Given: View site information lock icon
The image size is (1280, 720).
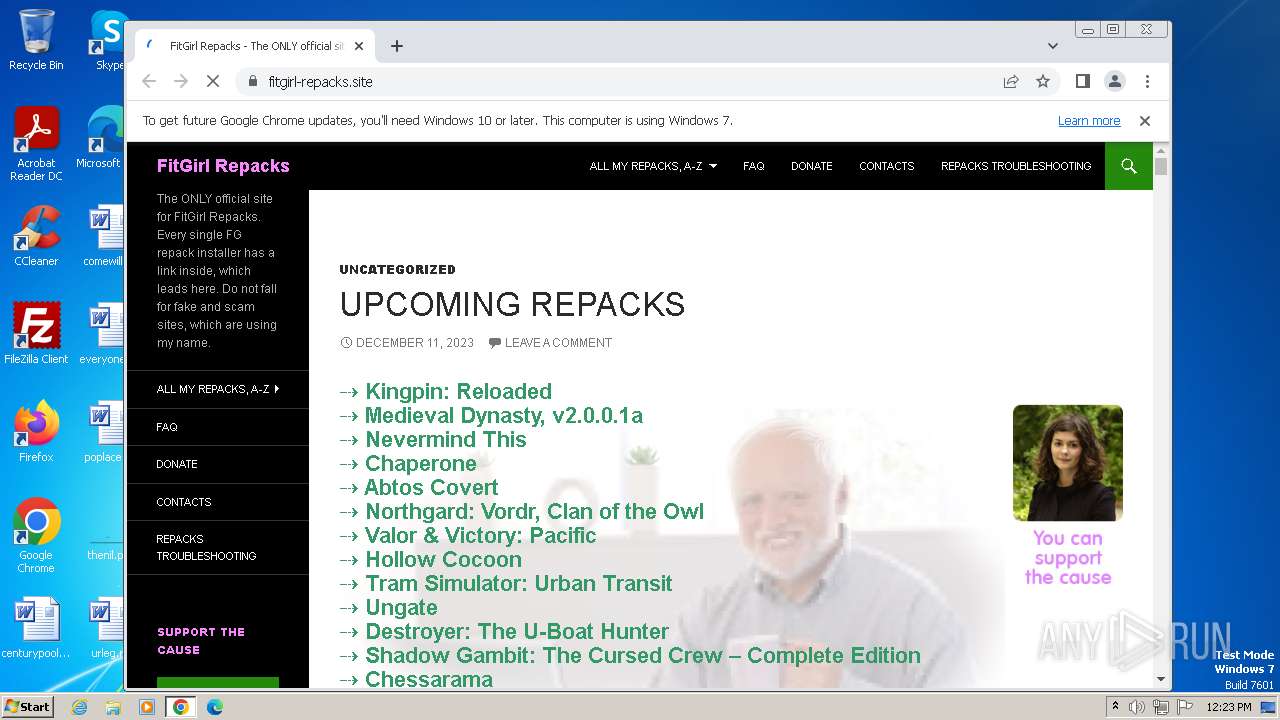Looking at the screenshot, I should 252,82.
